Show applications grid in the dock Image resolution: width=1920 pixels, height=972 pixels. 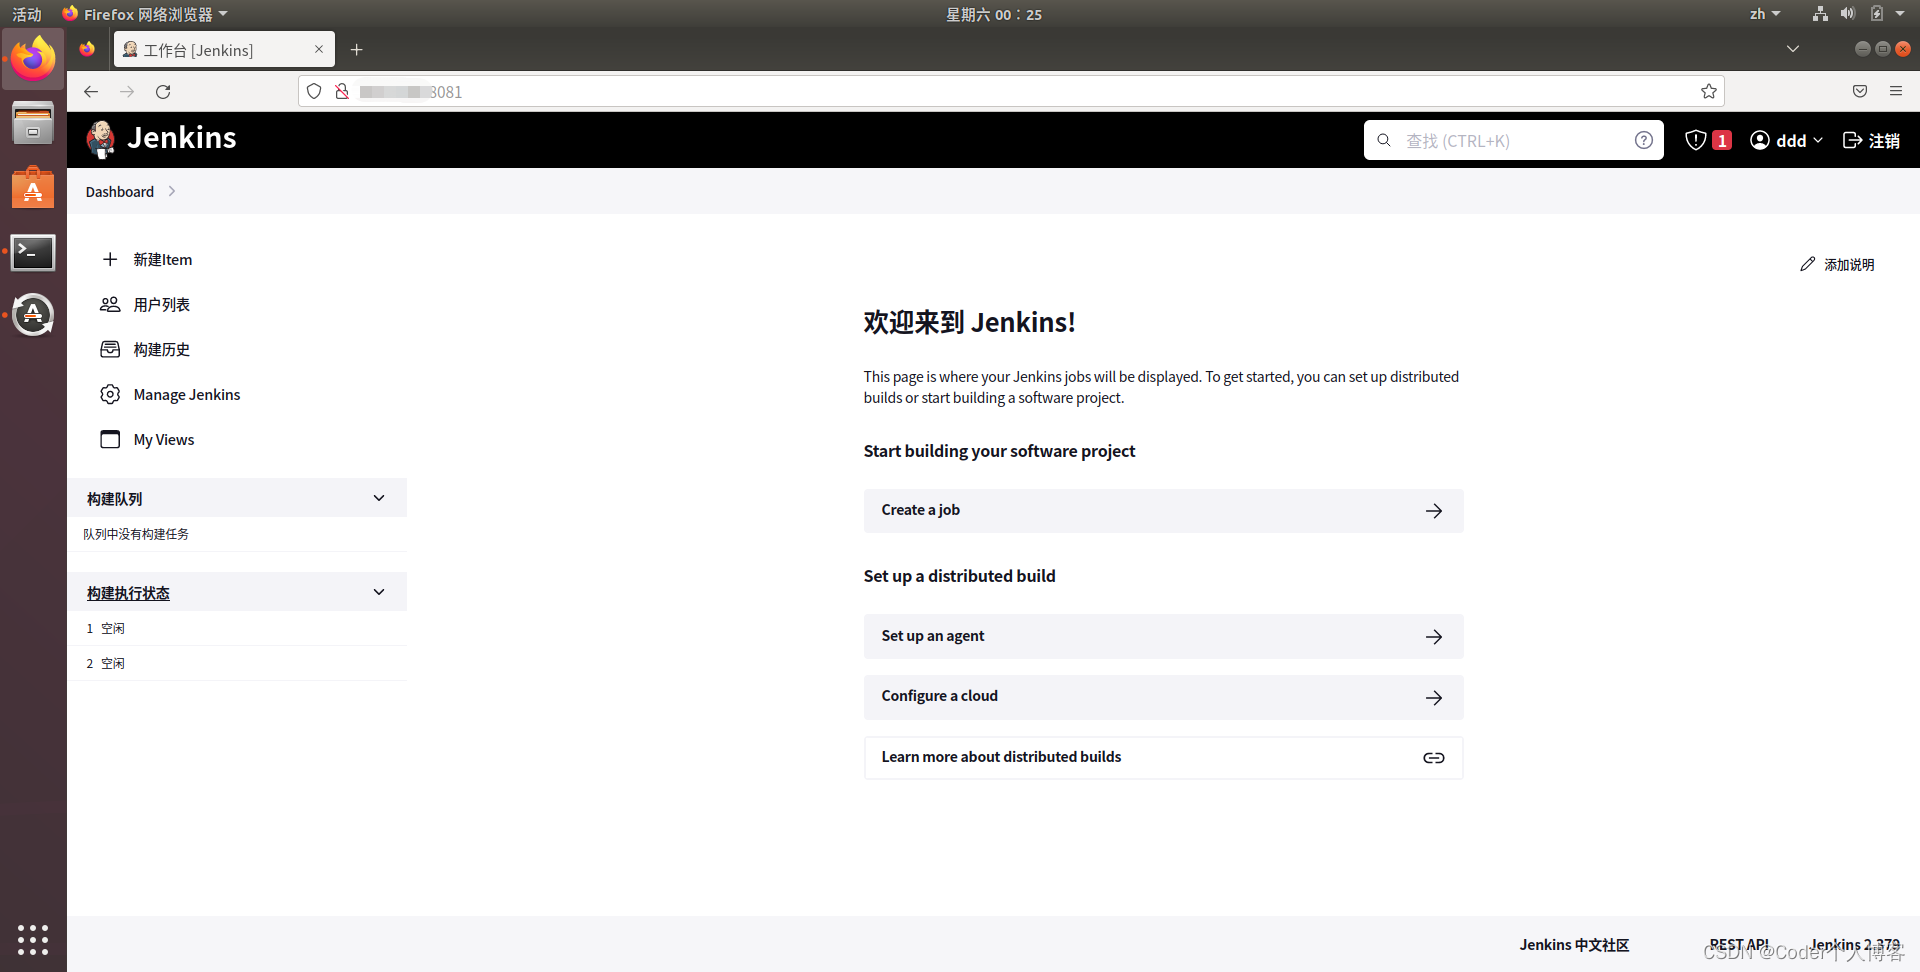[33, 940]
